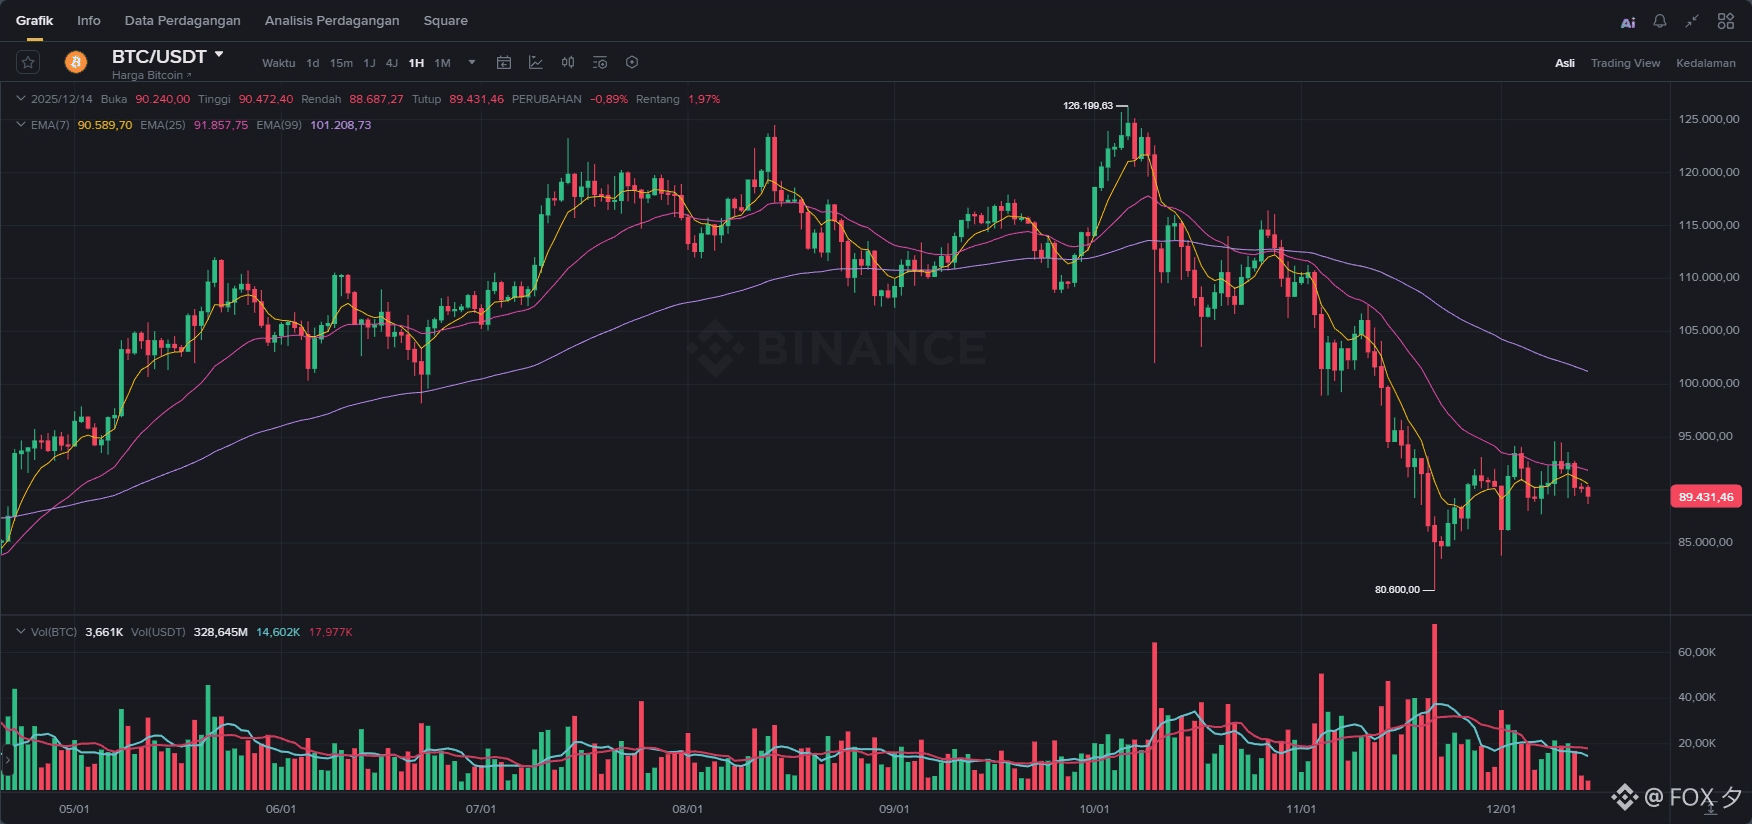
Task: Open the BTC/USDT pair dropdown
Action: [219, 55]
